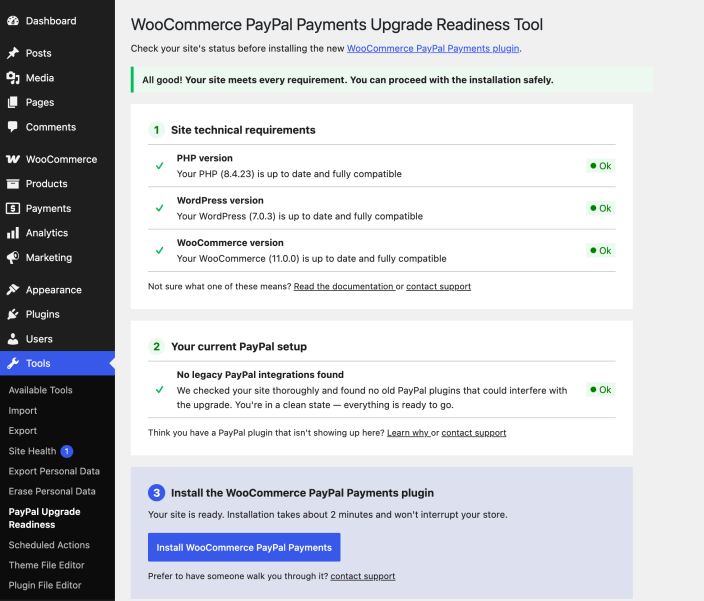Click the Learn why link

408,433
